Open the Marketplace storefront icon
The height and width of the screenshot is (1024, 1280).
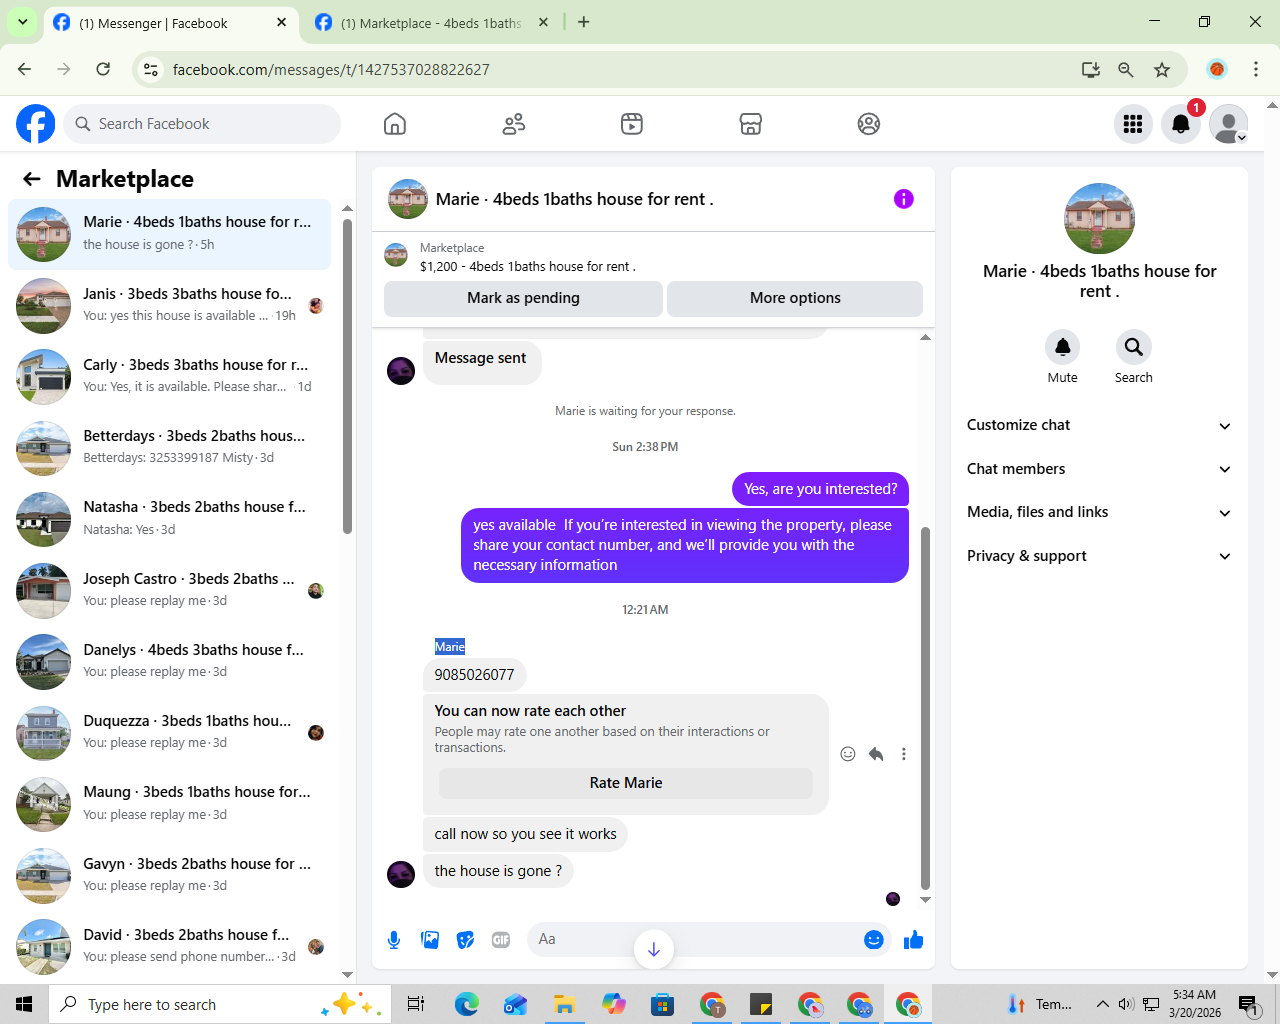751,124
